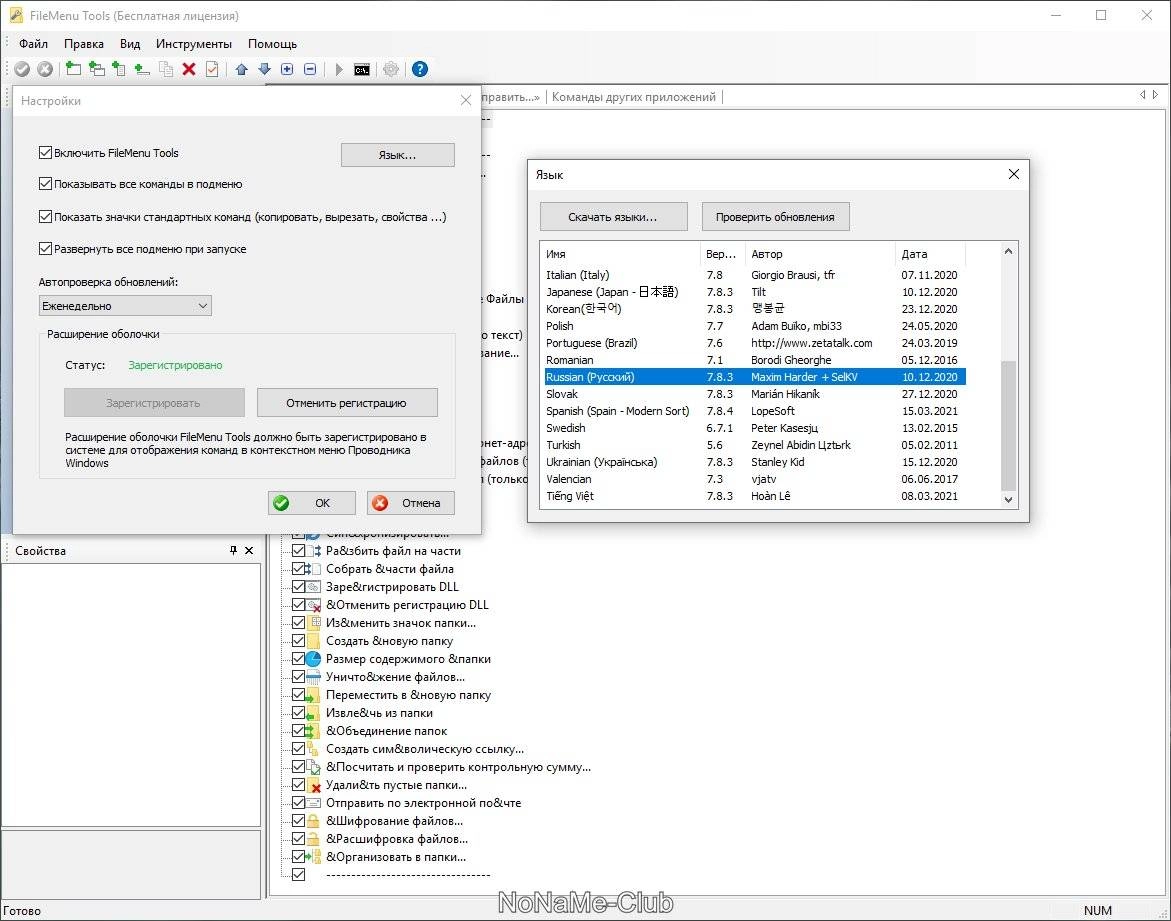Toggle the Включить FileMenu Tools checkbox
This screenshot has width=1171, height=921.
[46, 152]
